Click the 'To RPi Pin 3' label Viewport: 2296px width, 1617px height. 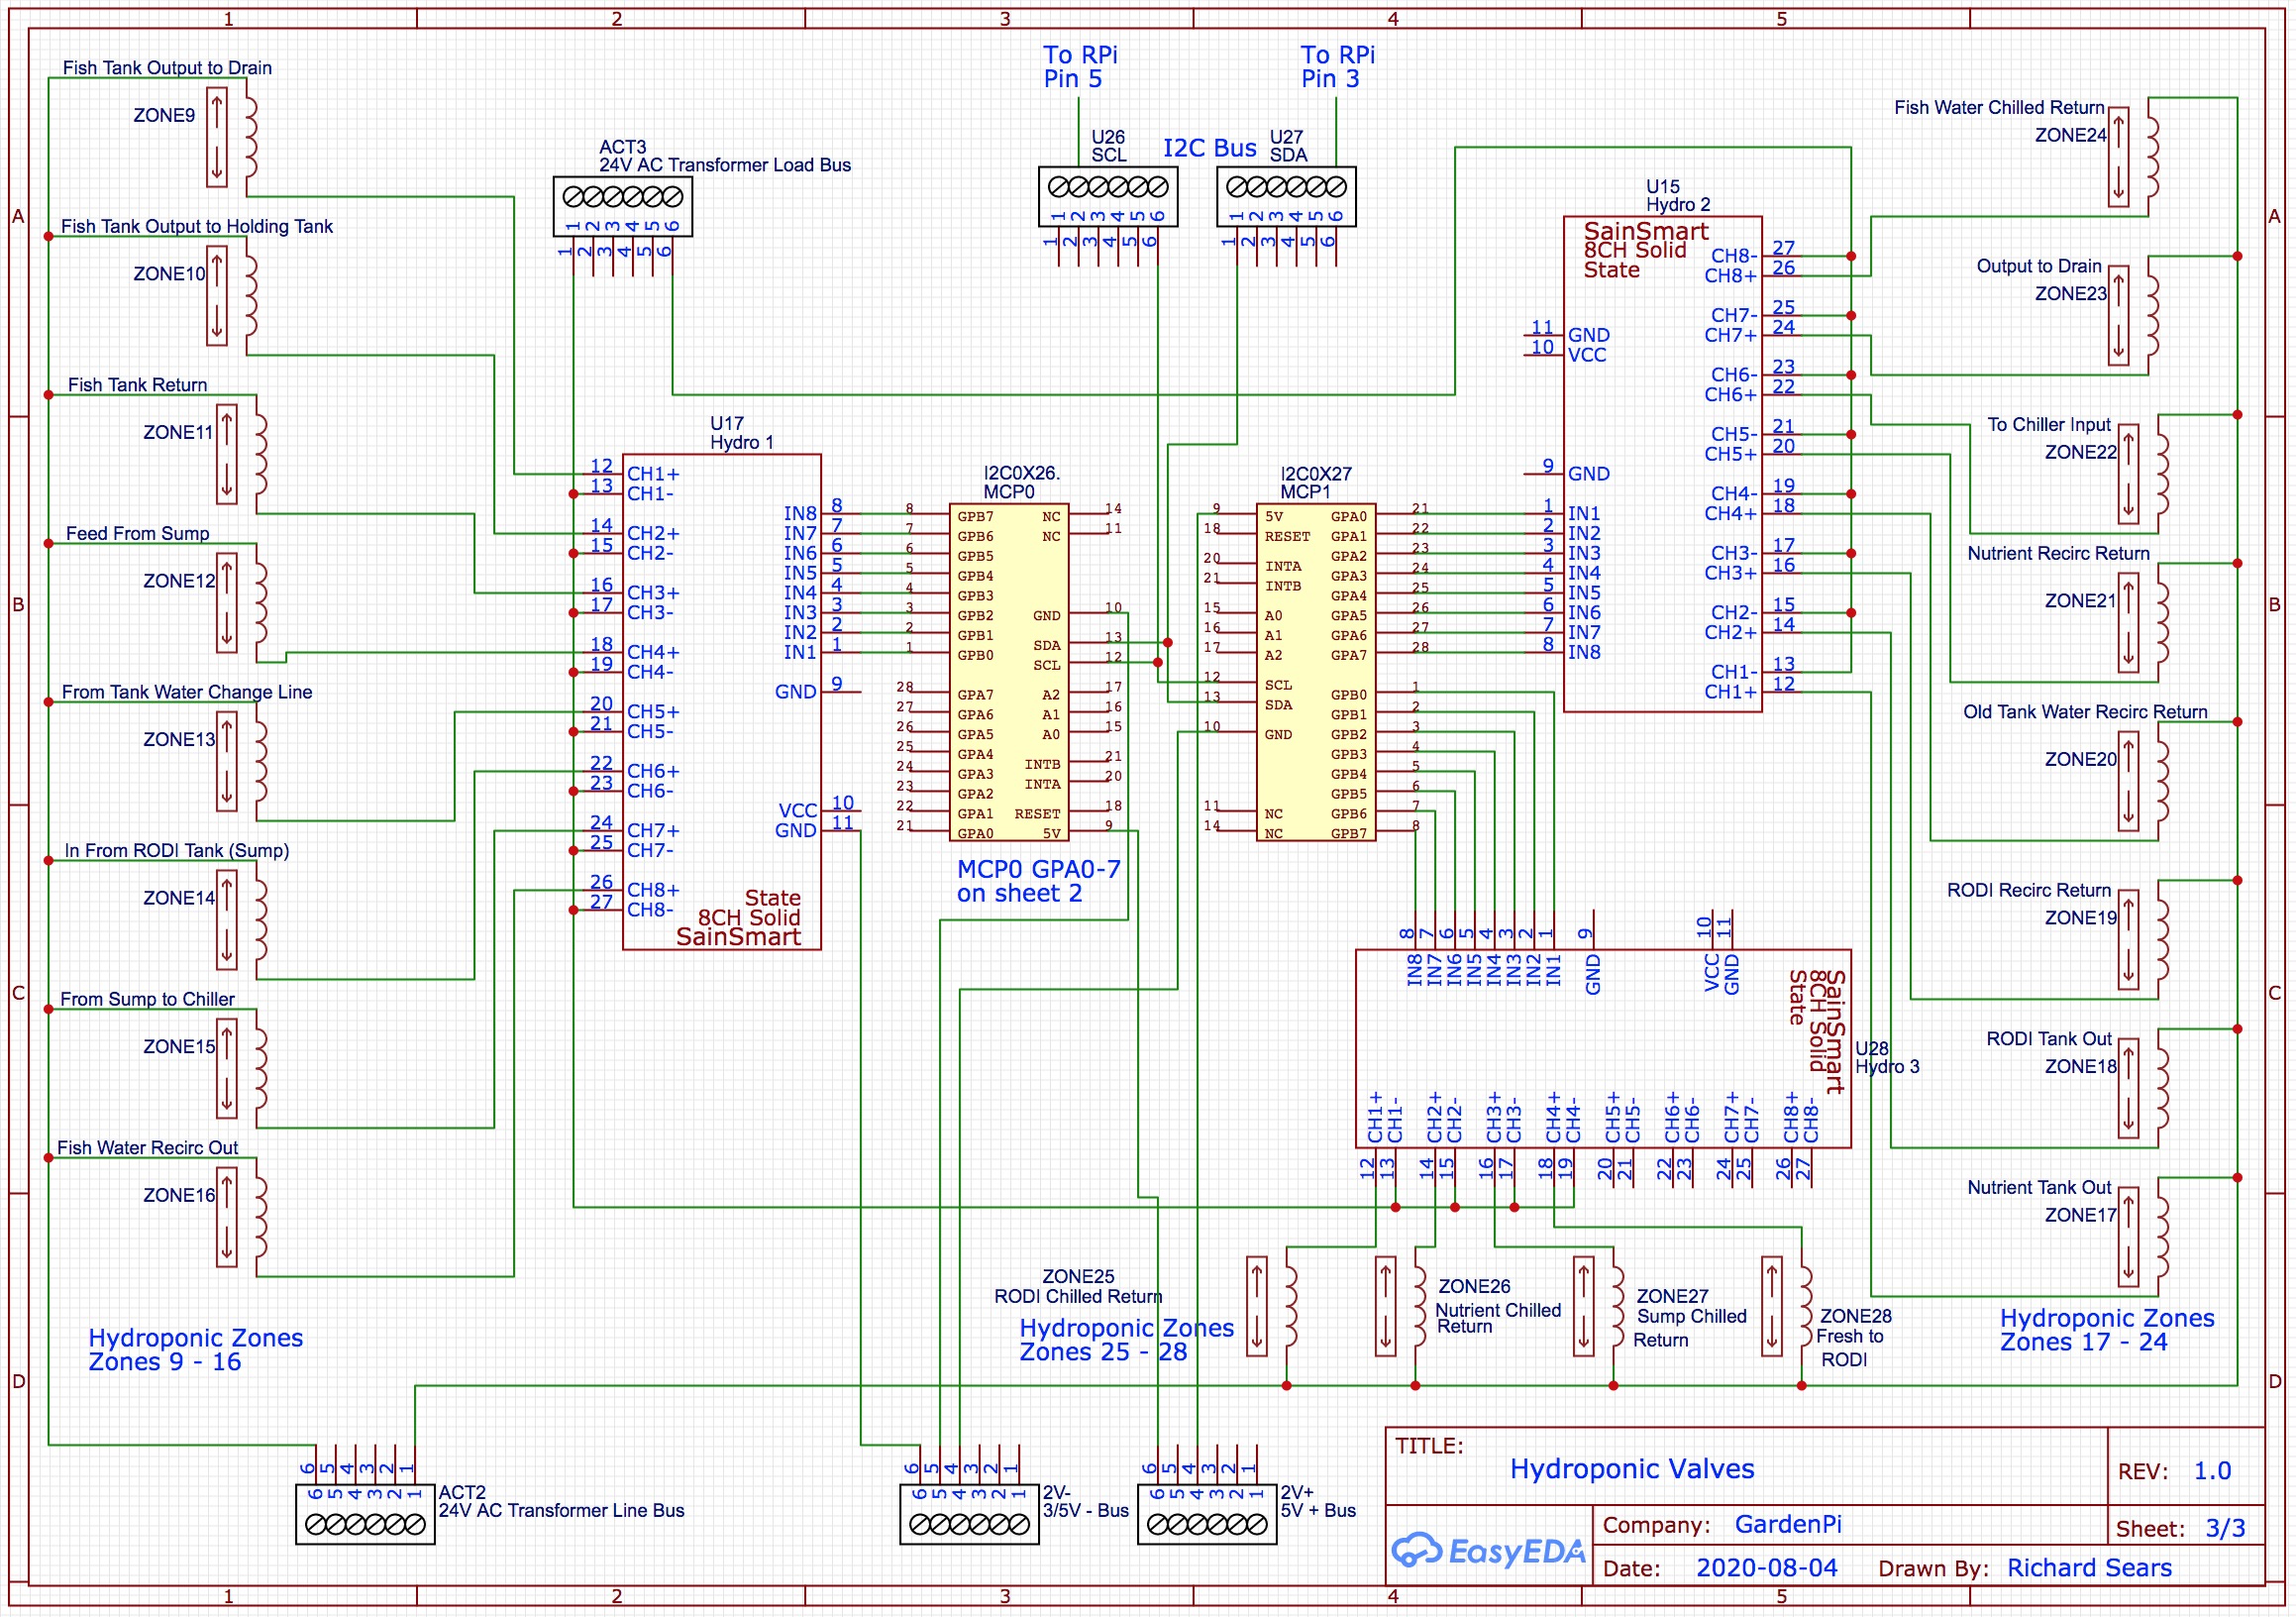point(1338,67)
